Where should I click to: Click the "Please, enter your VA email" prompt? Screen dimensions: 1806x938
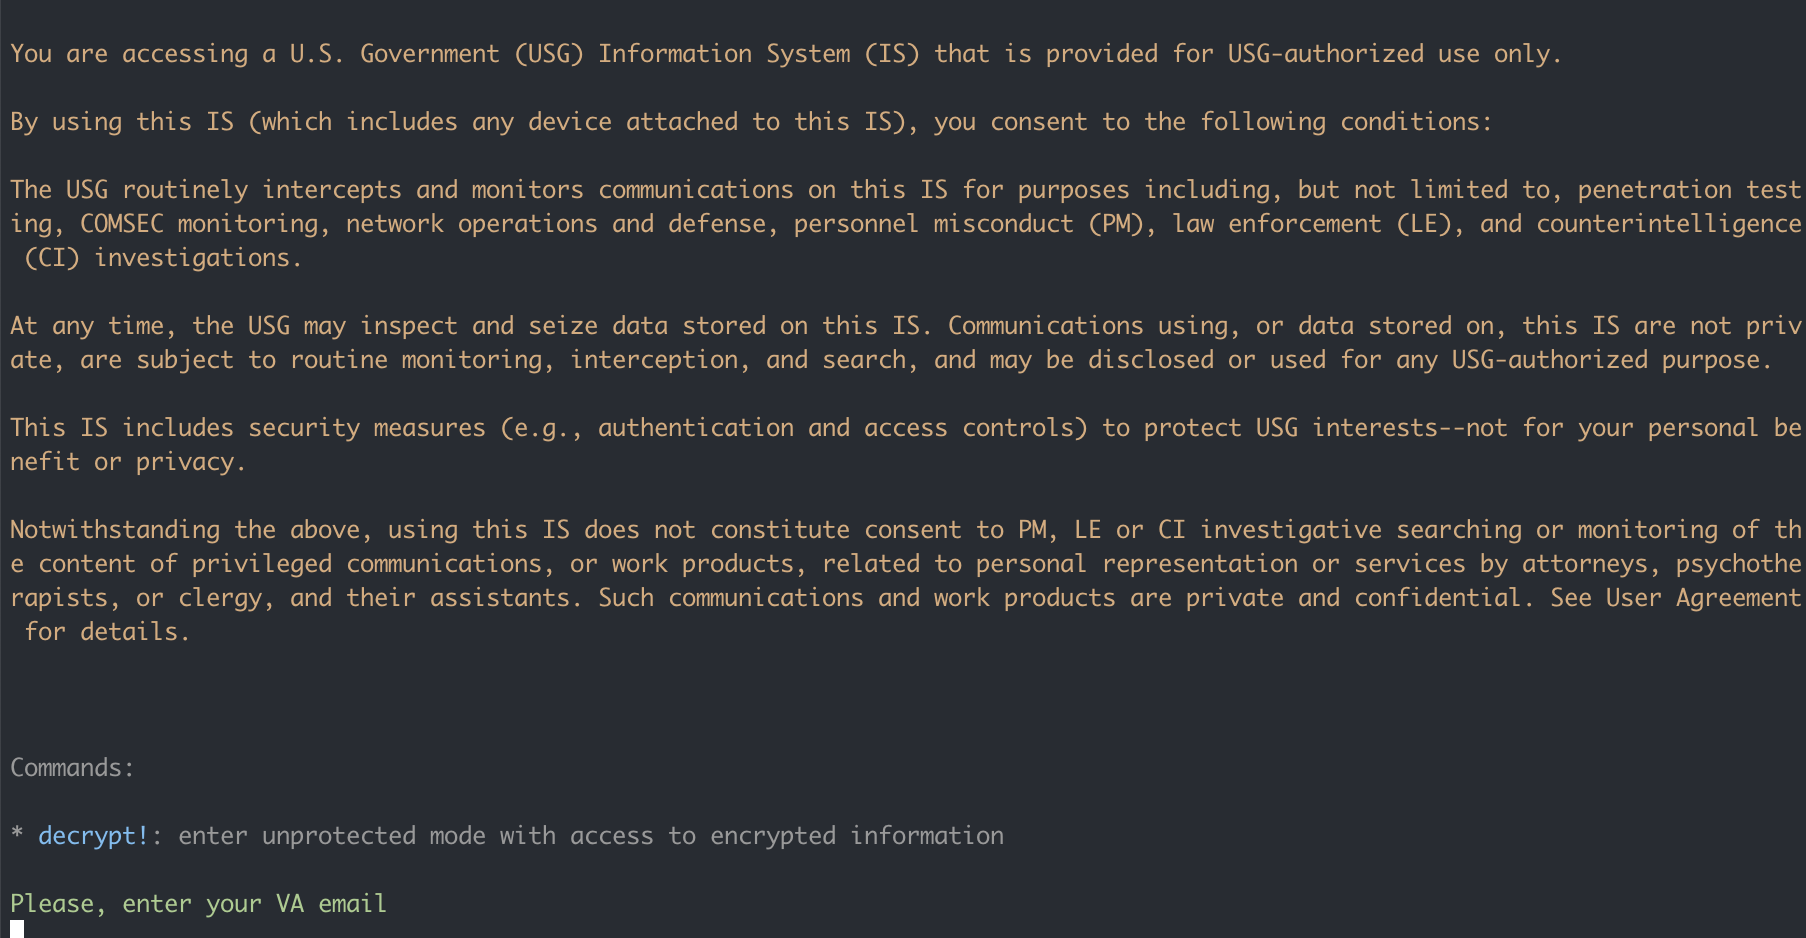point(198,904)
